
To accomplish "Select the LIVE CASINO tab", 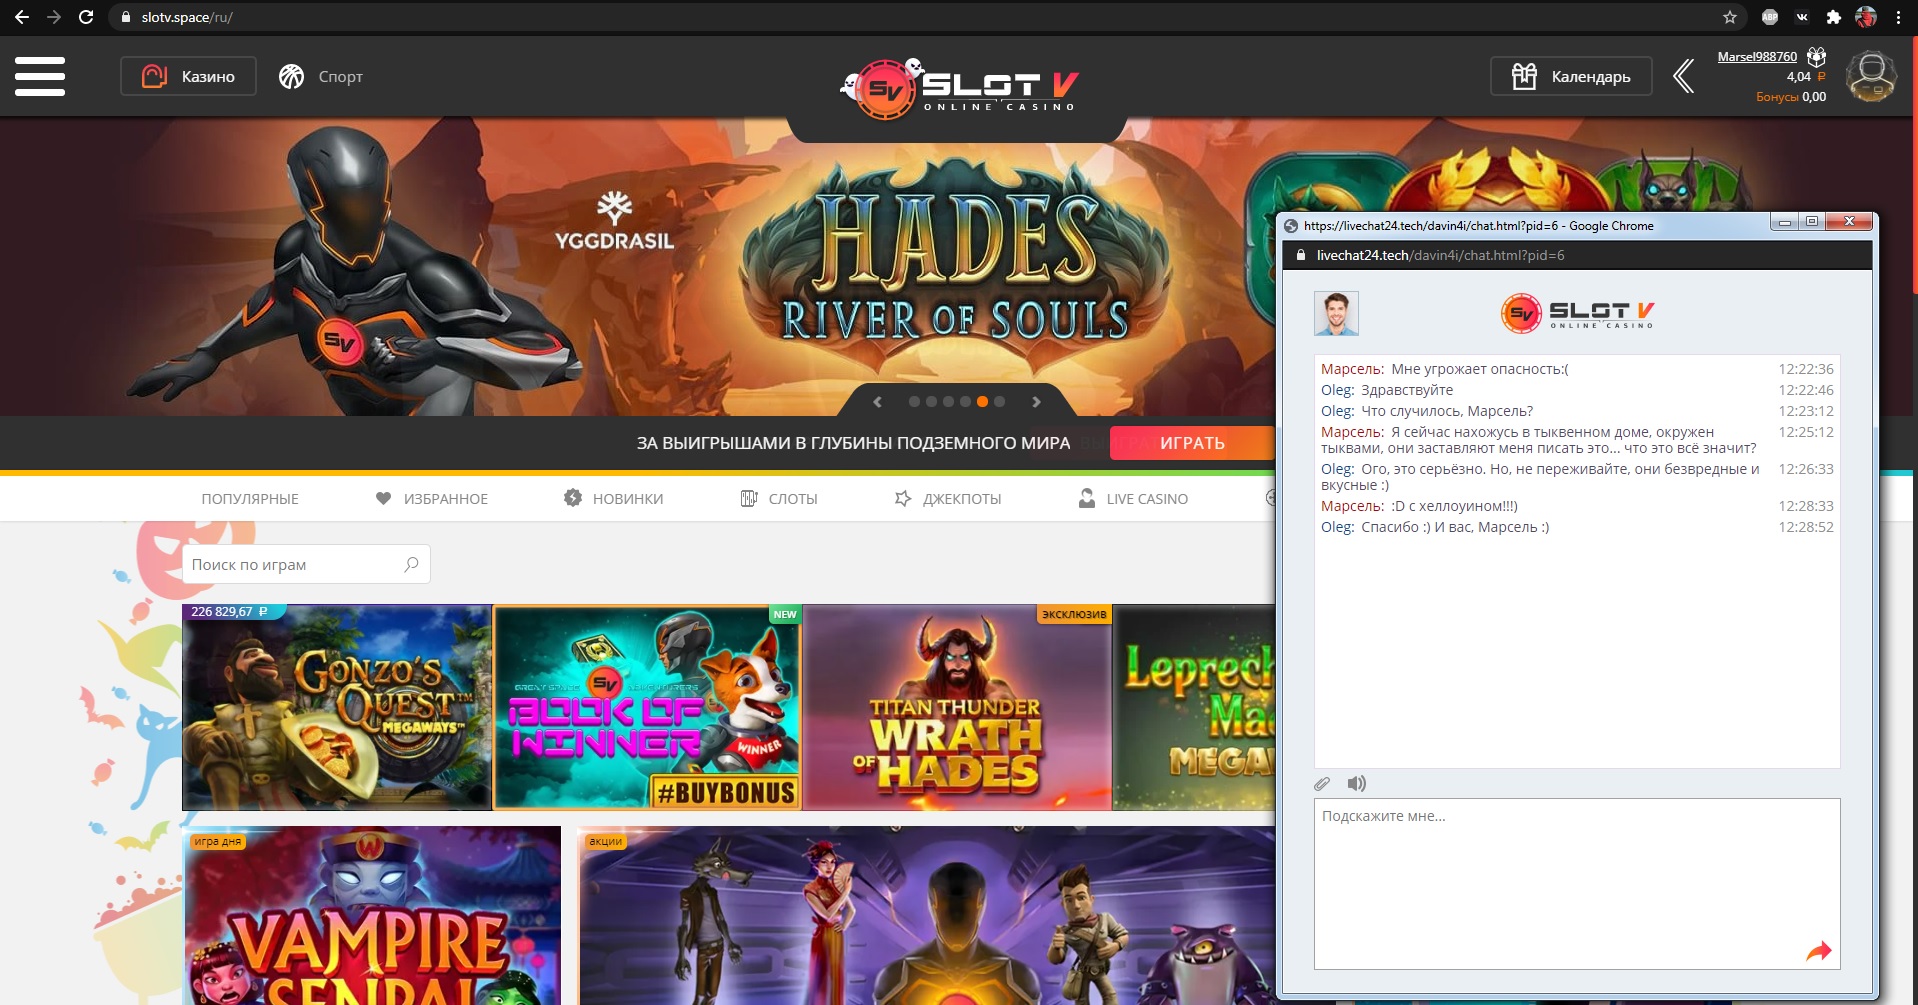I will click(x=1133, y=499).
